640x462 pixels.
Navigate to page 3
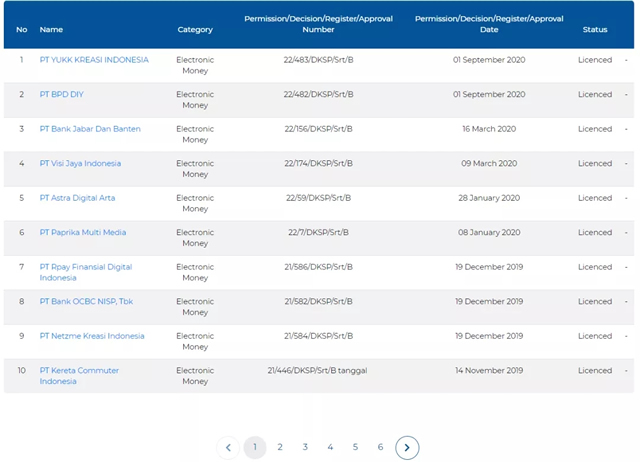305,447
